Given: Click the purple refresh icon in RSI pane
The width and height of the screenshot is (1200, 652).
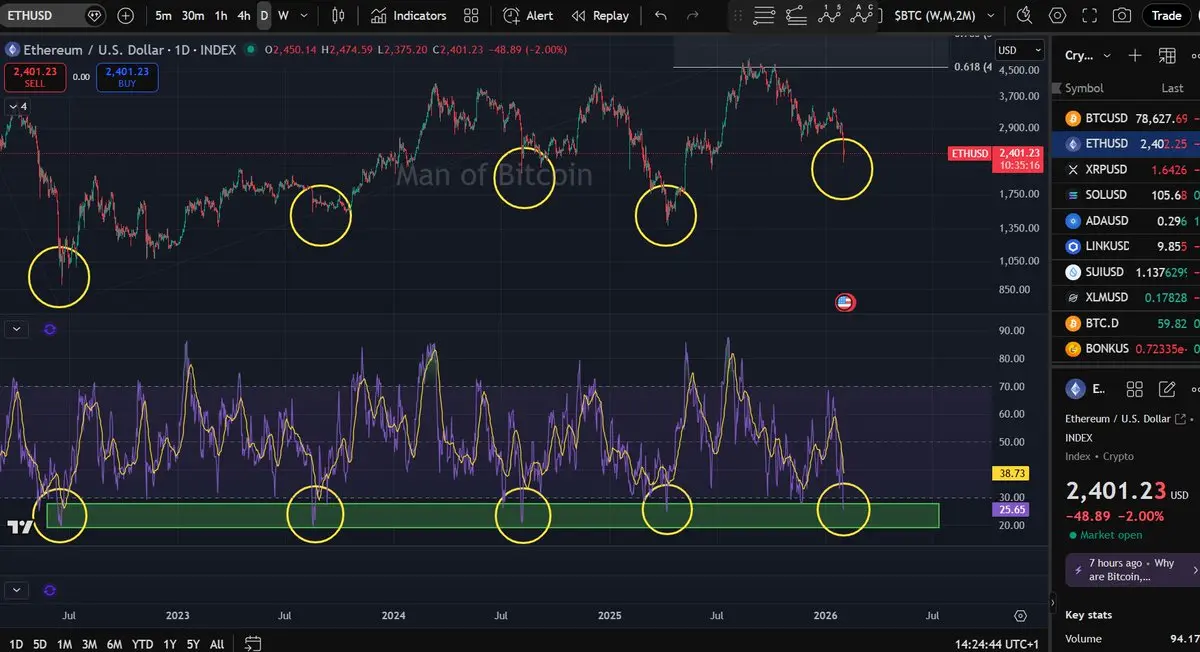Looking at the screenshot, I should pyautogui.click(x=51, y=328).
